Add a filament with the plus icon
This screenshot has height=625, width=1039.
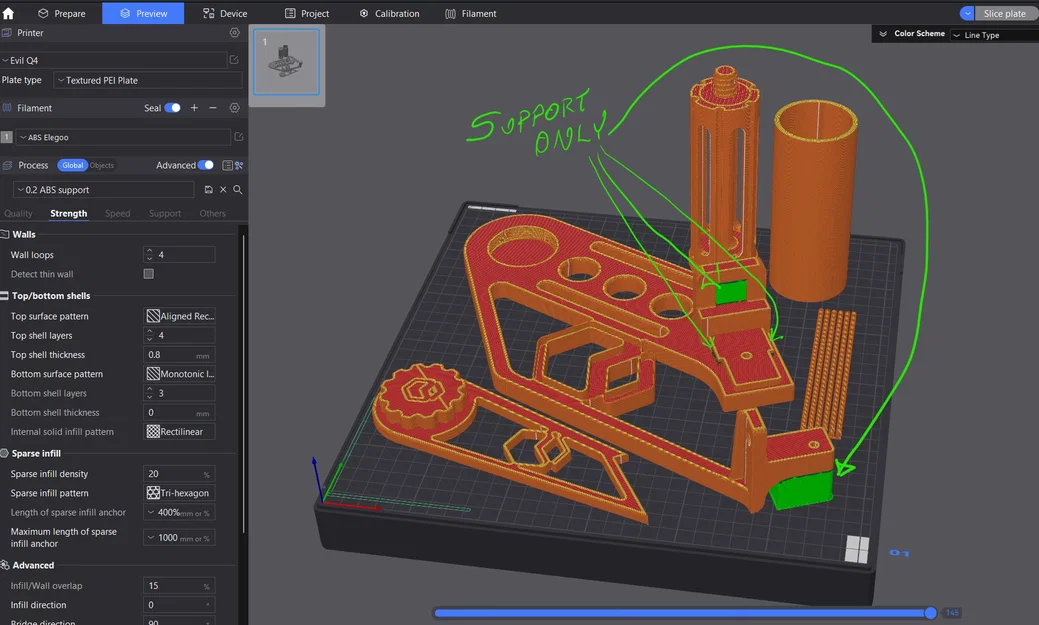(x=194, y=107)
